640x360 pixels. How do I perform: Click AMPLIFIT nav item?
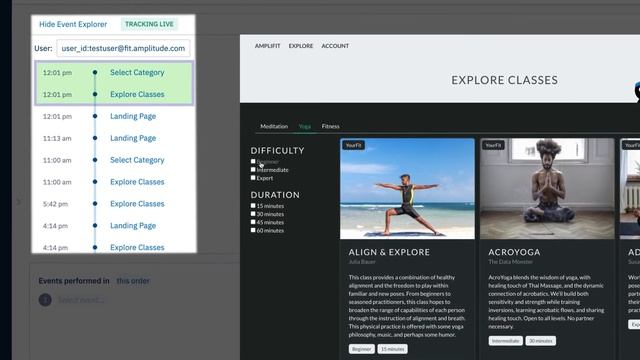pos(267,46)
